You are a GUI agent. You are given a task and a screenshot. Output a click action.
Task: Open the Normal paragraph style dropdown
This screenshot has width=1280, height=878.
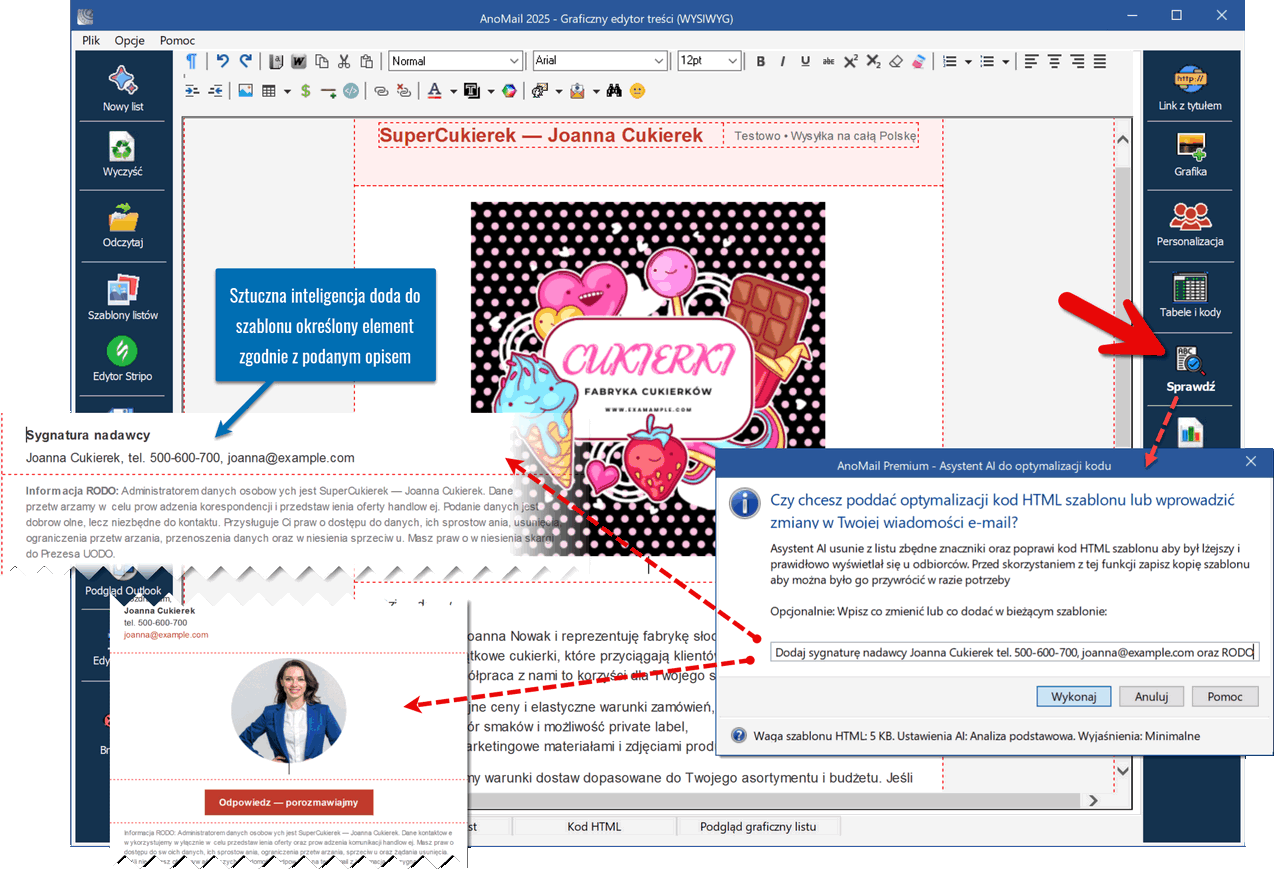pyautogui.click(x=456, y=61)
